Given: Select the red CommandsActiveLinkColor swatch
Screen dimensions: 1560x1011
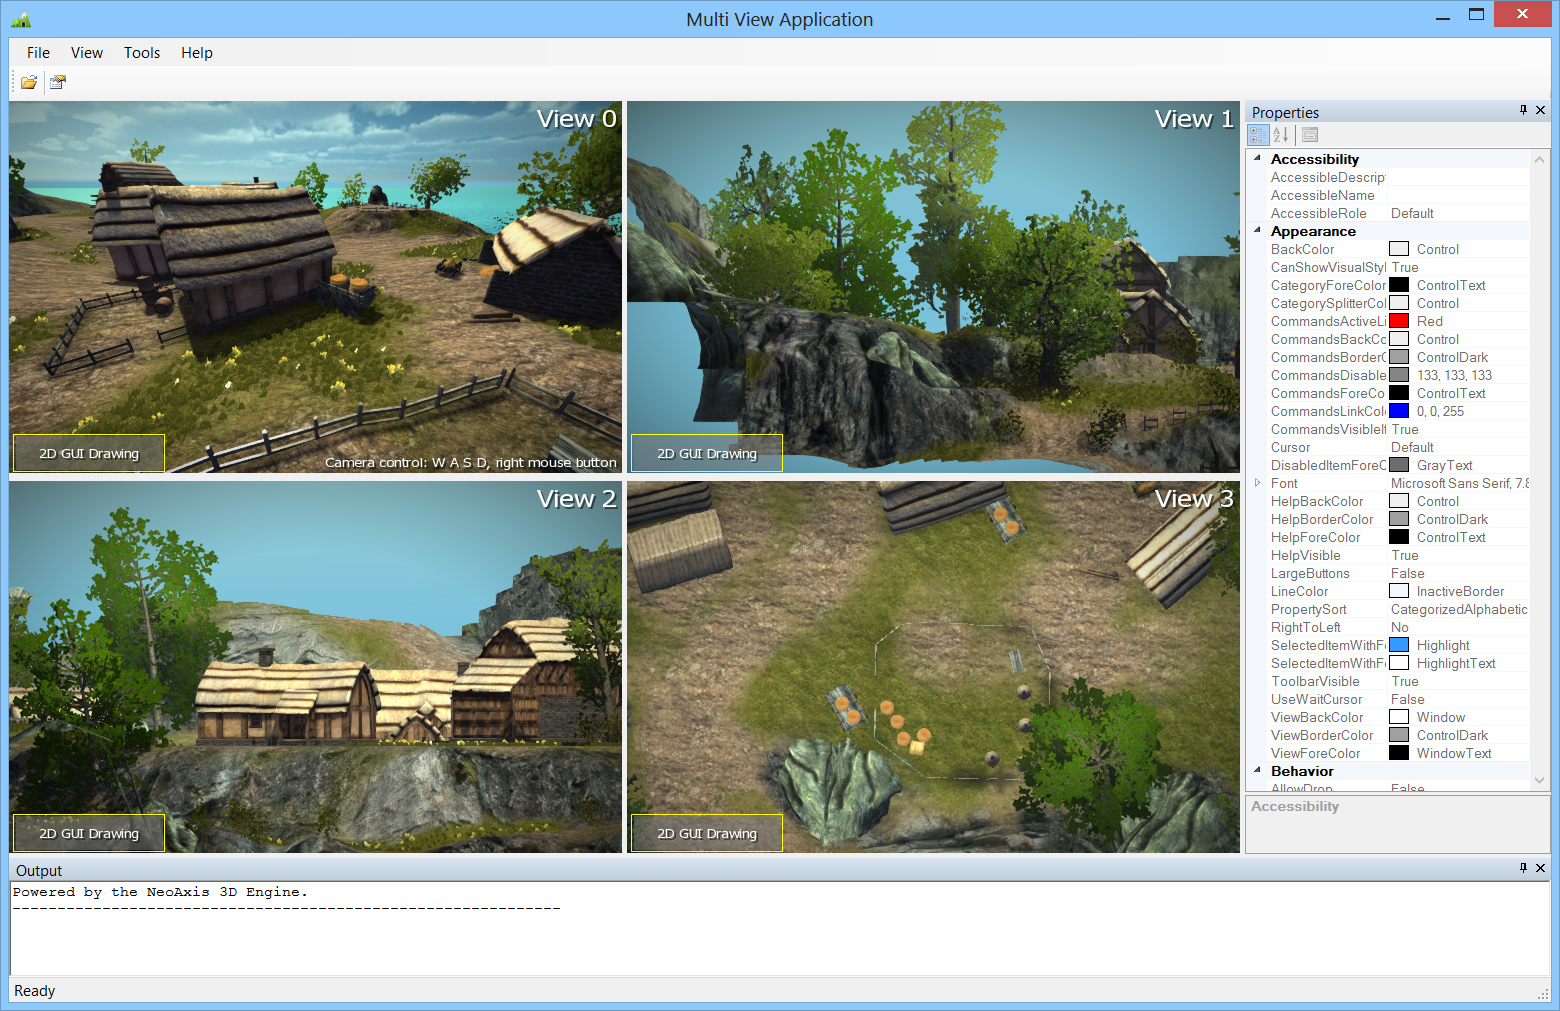Looking at the screenshot, I should (x=1399, y=321).
